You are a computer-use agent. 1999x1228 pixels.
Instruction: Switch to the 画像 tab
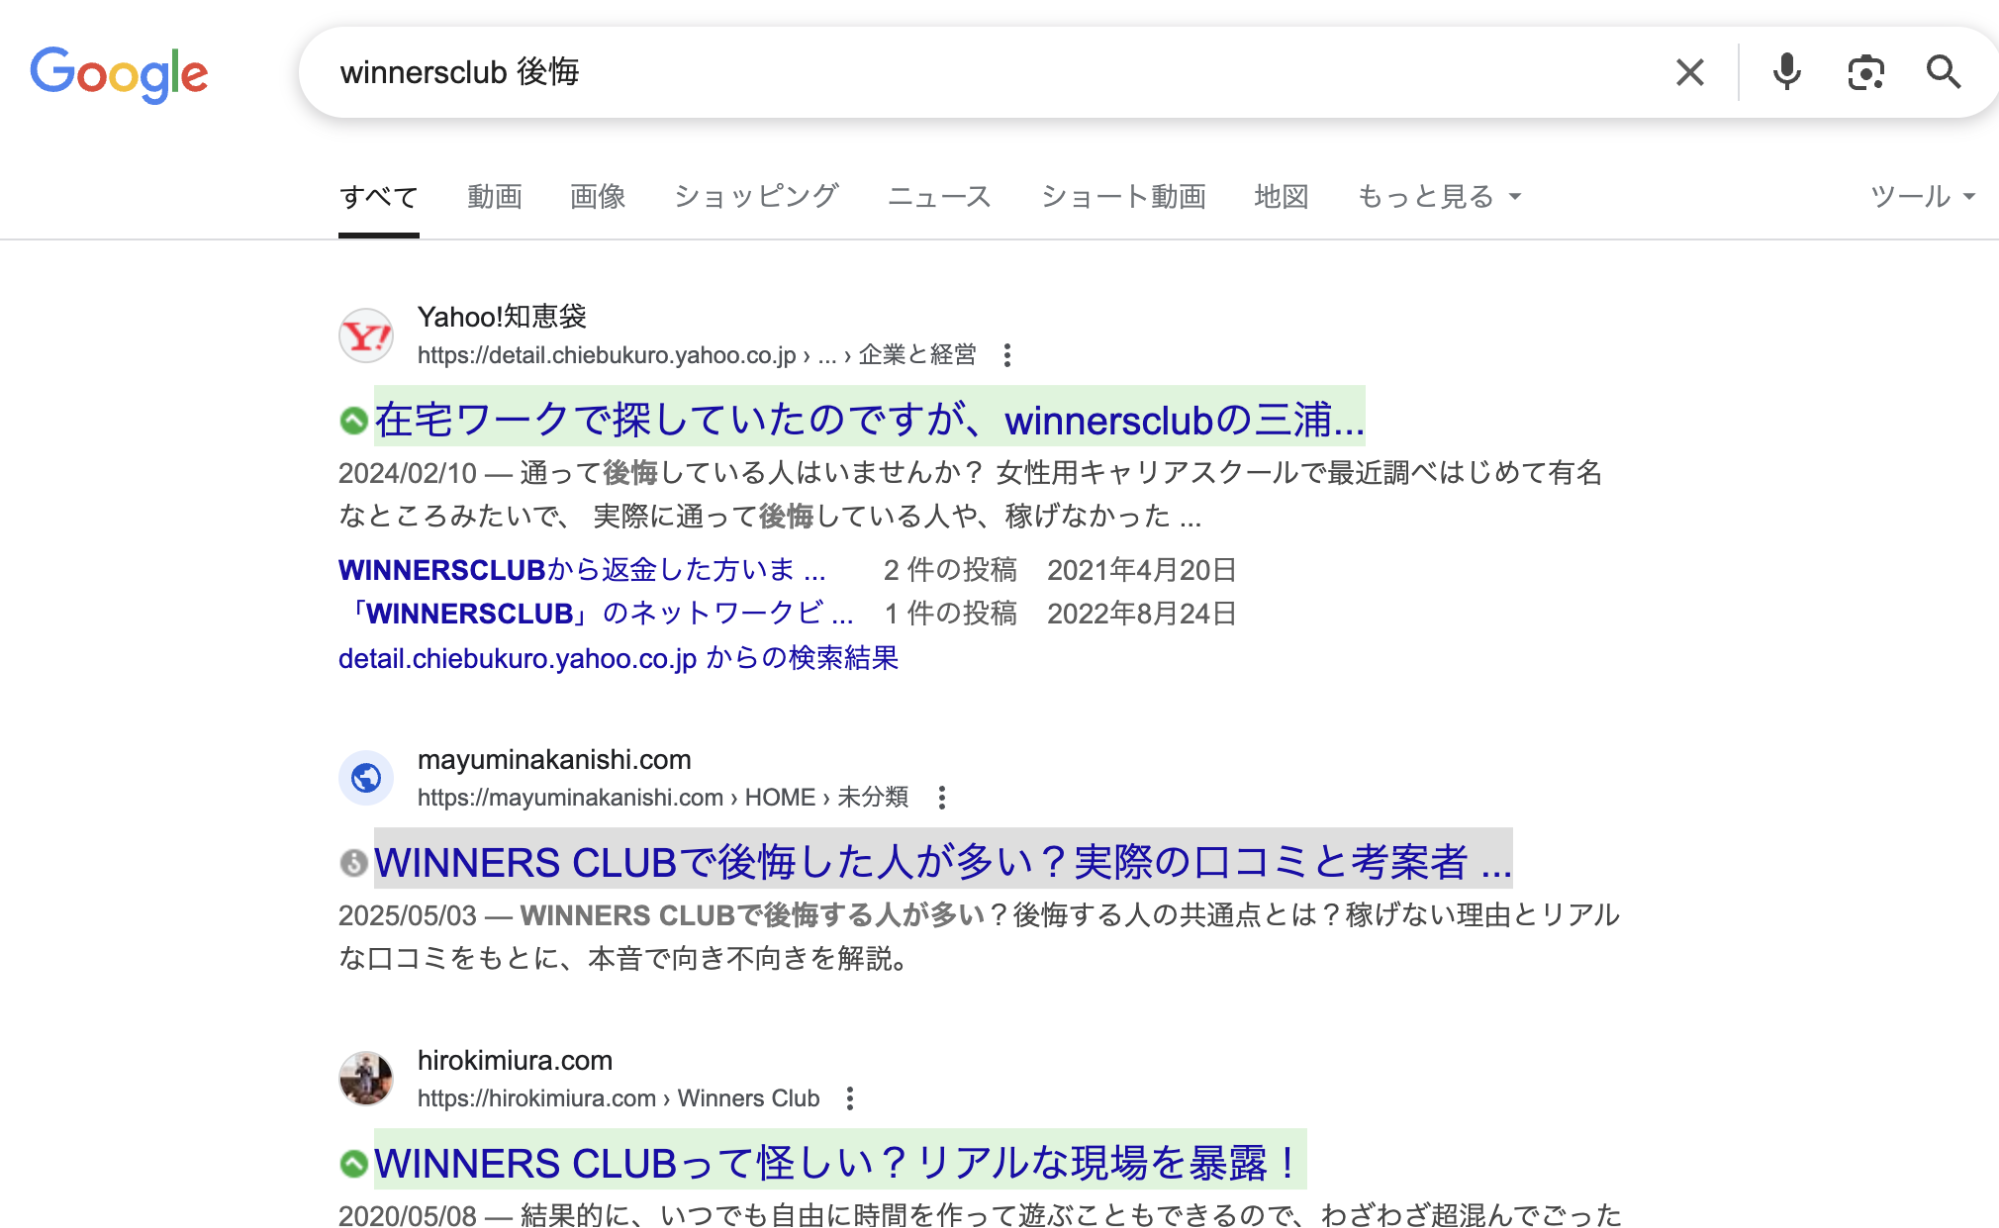pyautogui.click(x=597, y=197)
